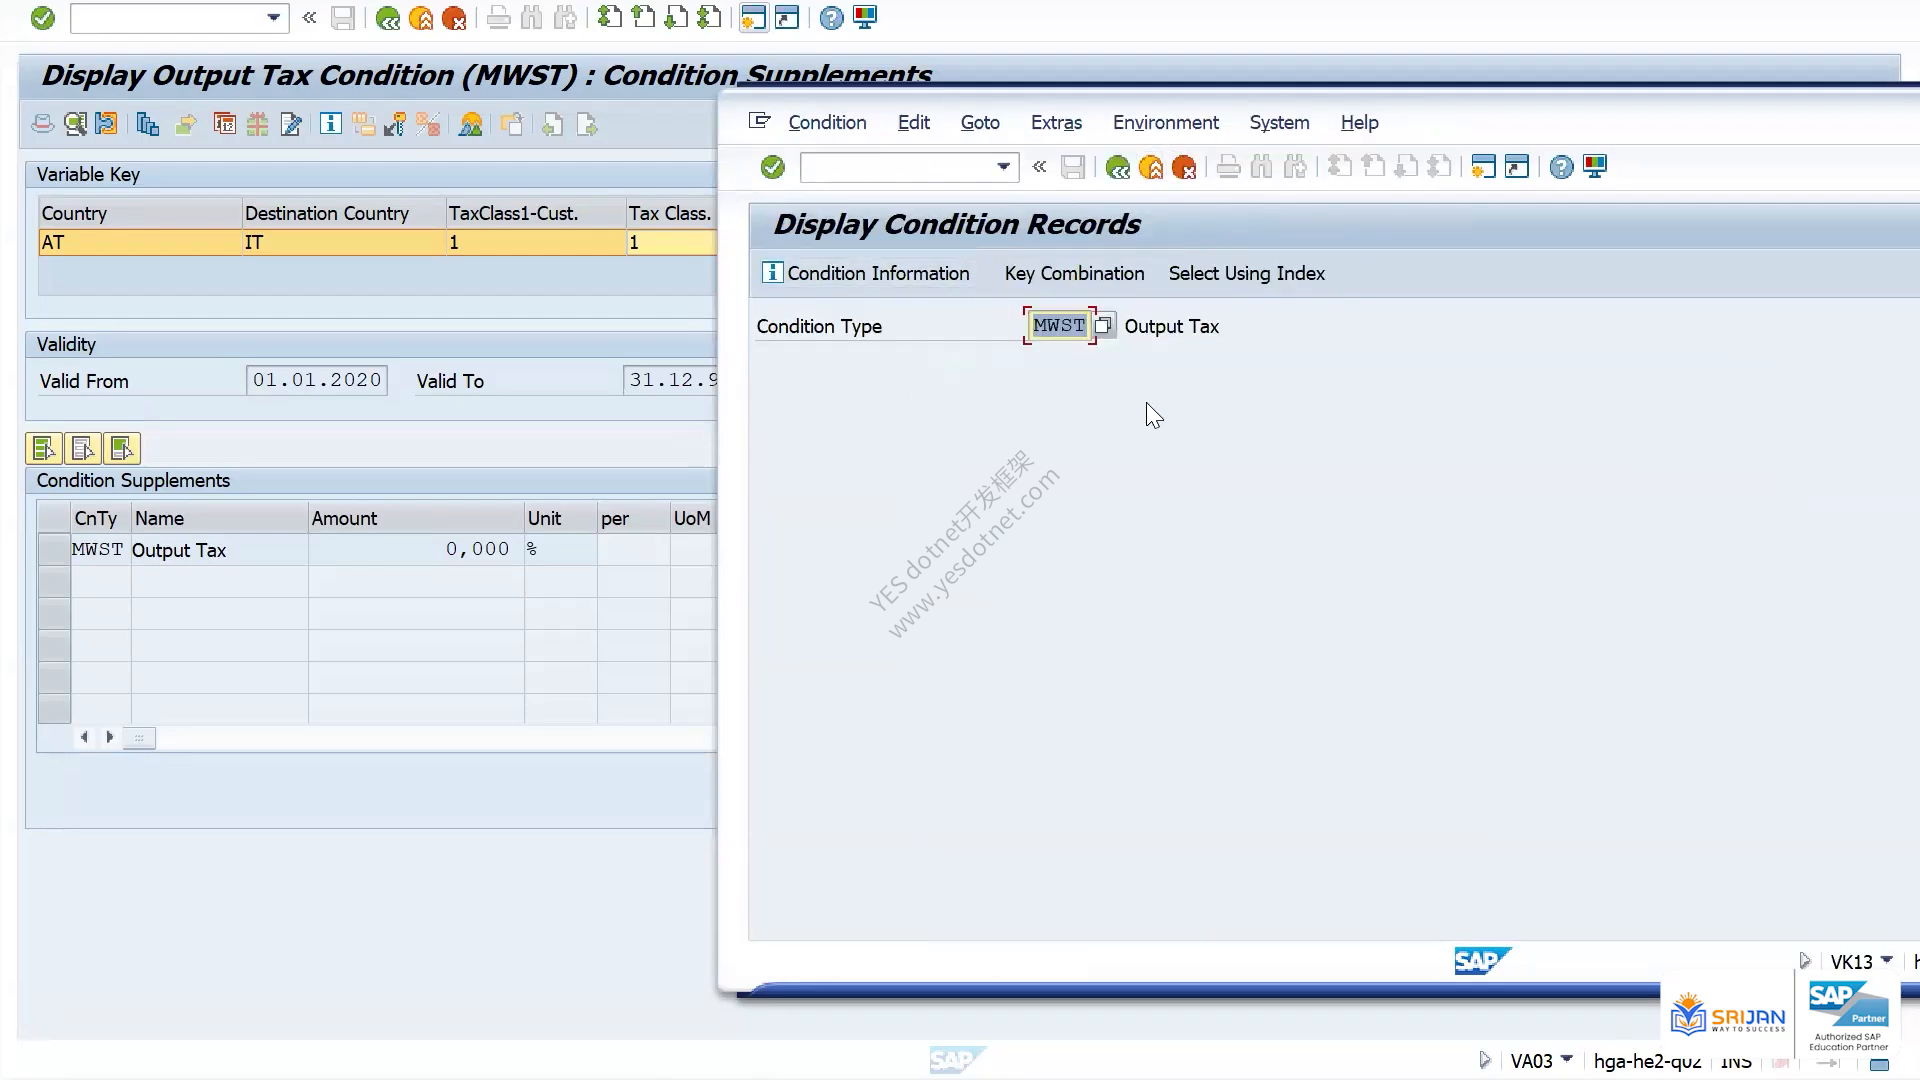Click the Select Using Index button
Image resolution: width=1920 pixels, height=1080 pixels.
[1246, 273]
